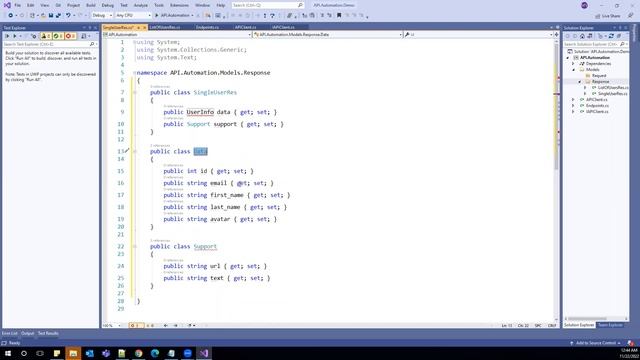640x360 pixels.
Task: Select SingleUserRes.cs in Solution Explorer
Action: [613, 94]
